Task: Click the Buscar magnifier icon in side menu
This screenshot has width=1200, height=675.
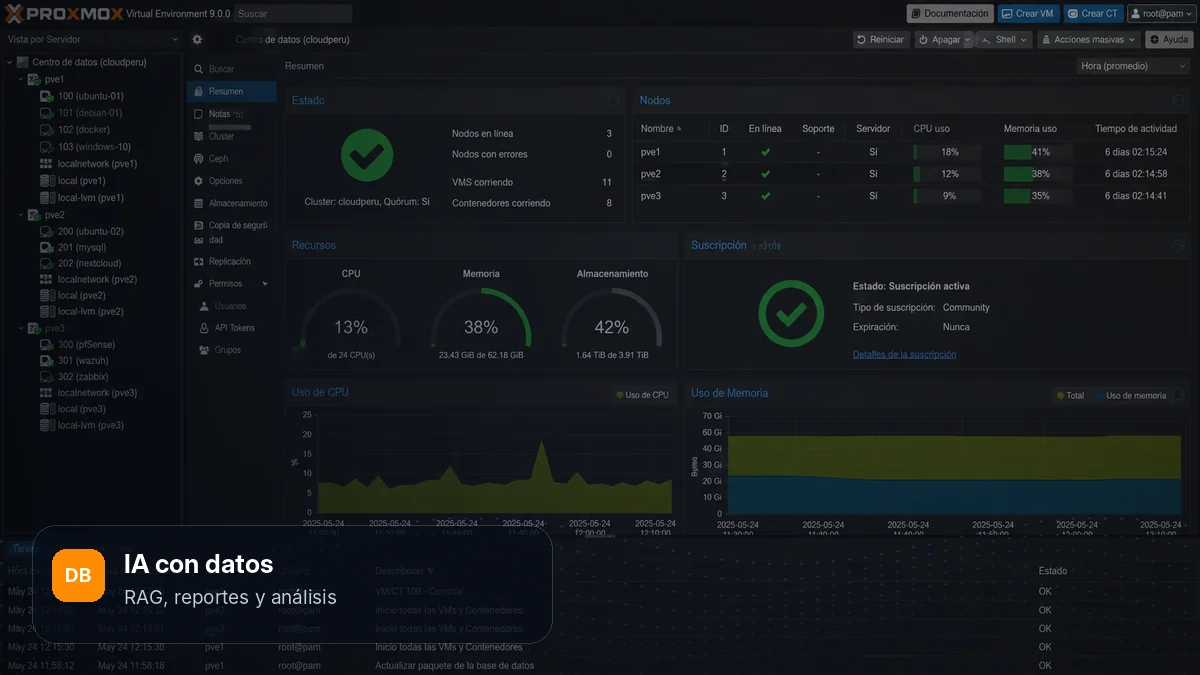Action: click(198, 69)
